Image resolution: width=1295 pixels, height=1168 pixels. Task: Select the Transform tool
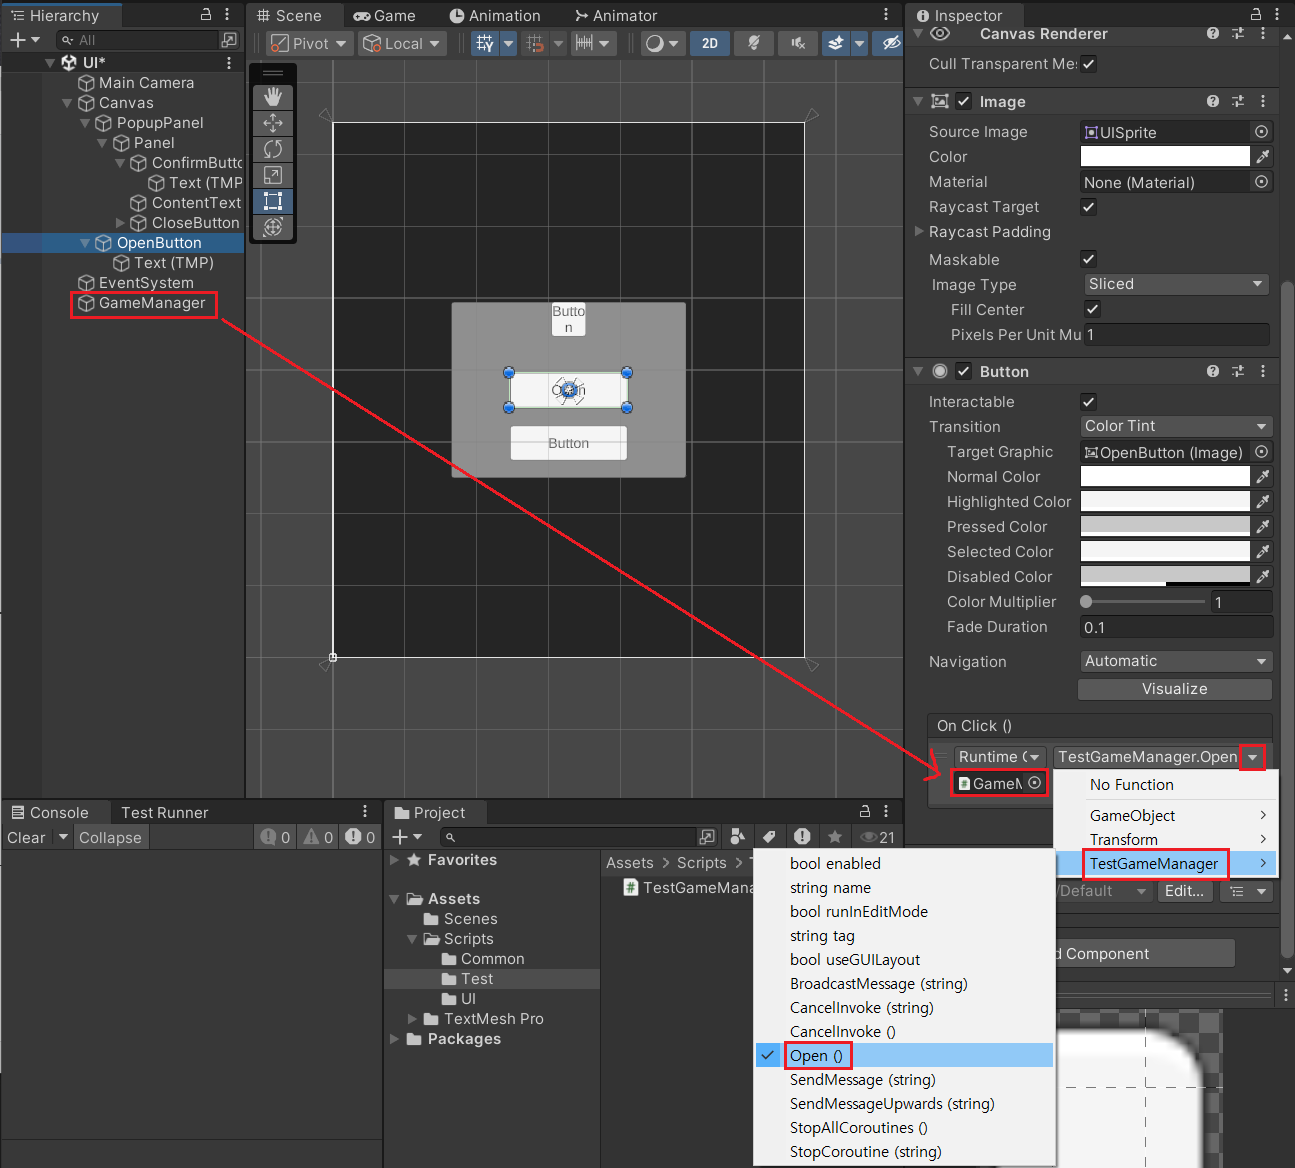click(272, 227)
